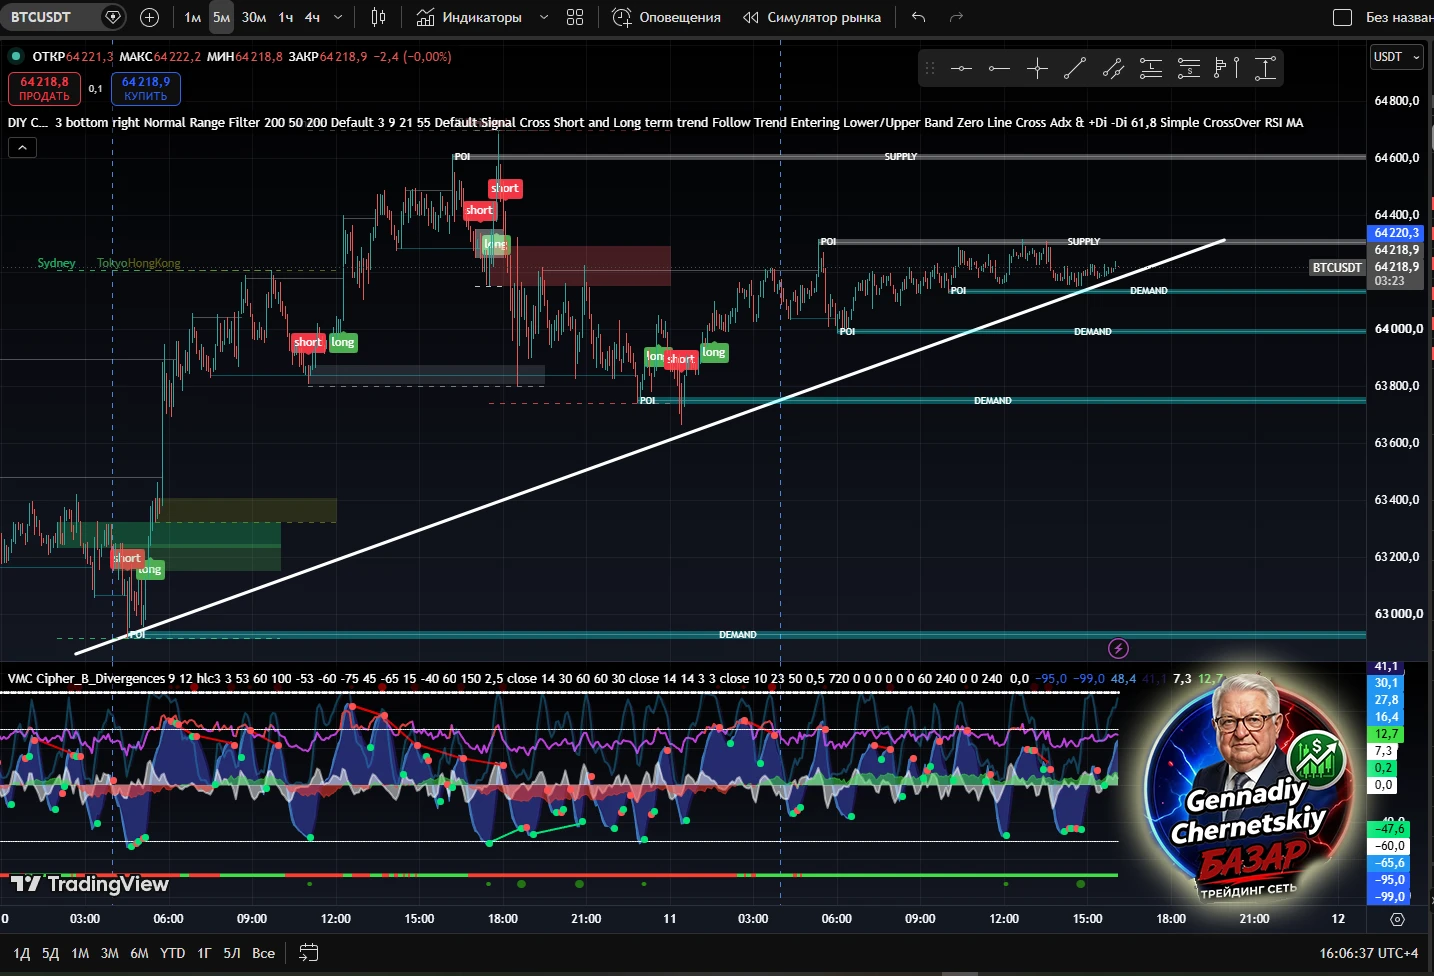The image size is (1434, 976).
Task: Open the UTC+4 time zone menu
Action: 1369,953
